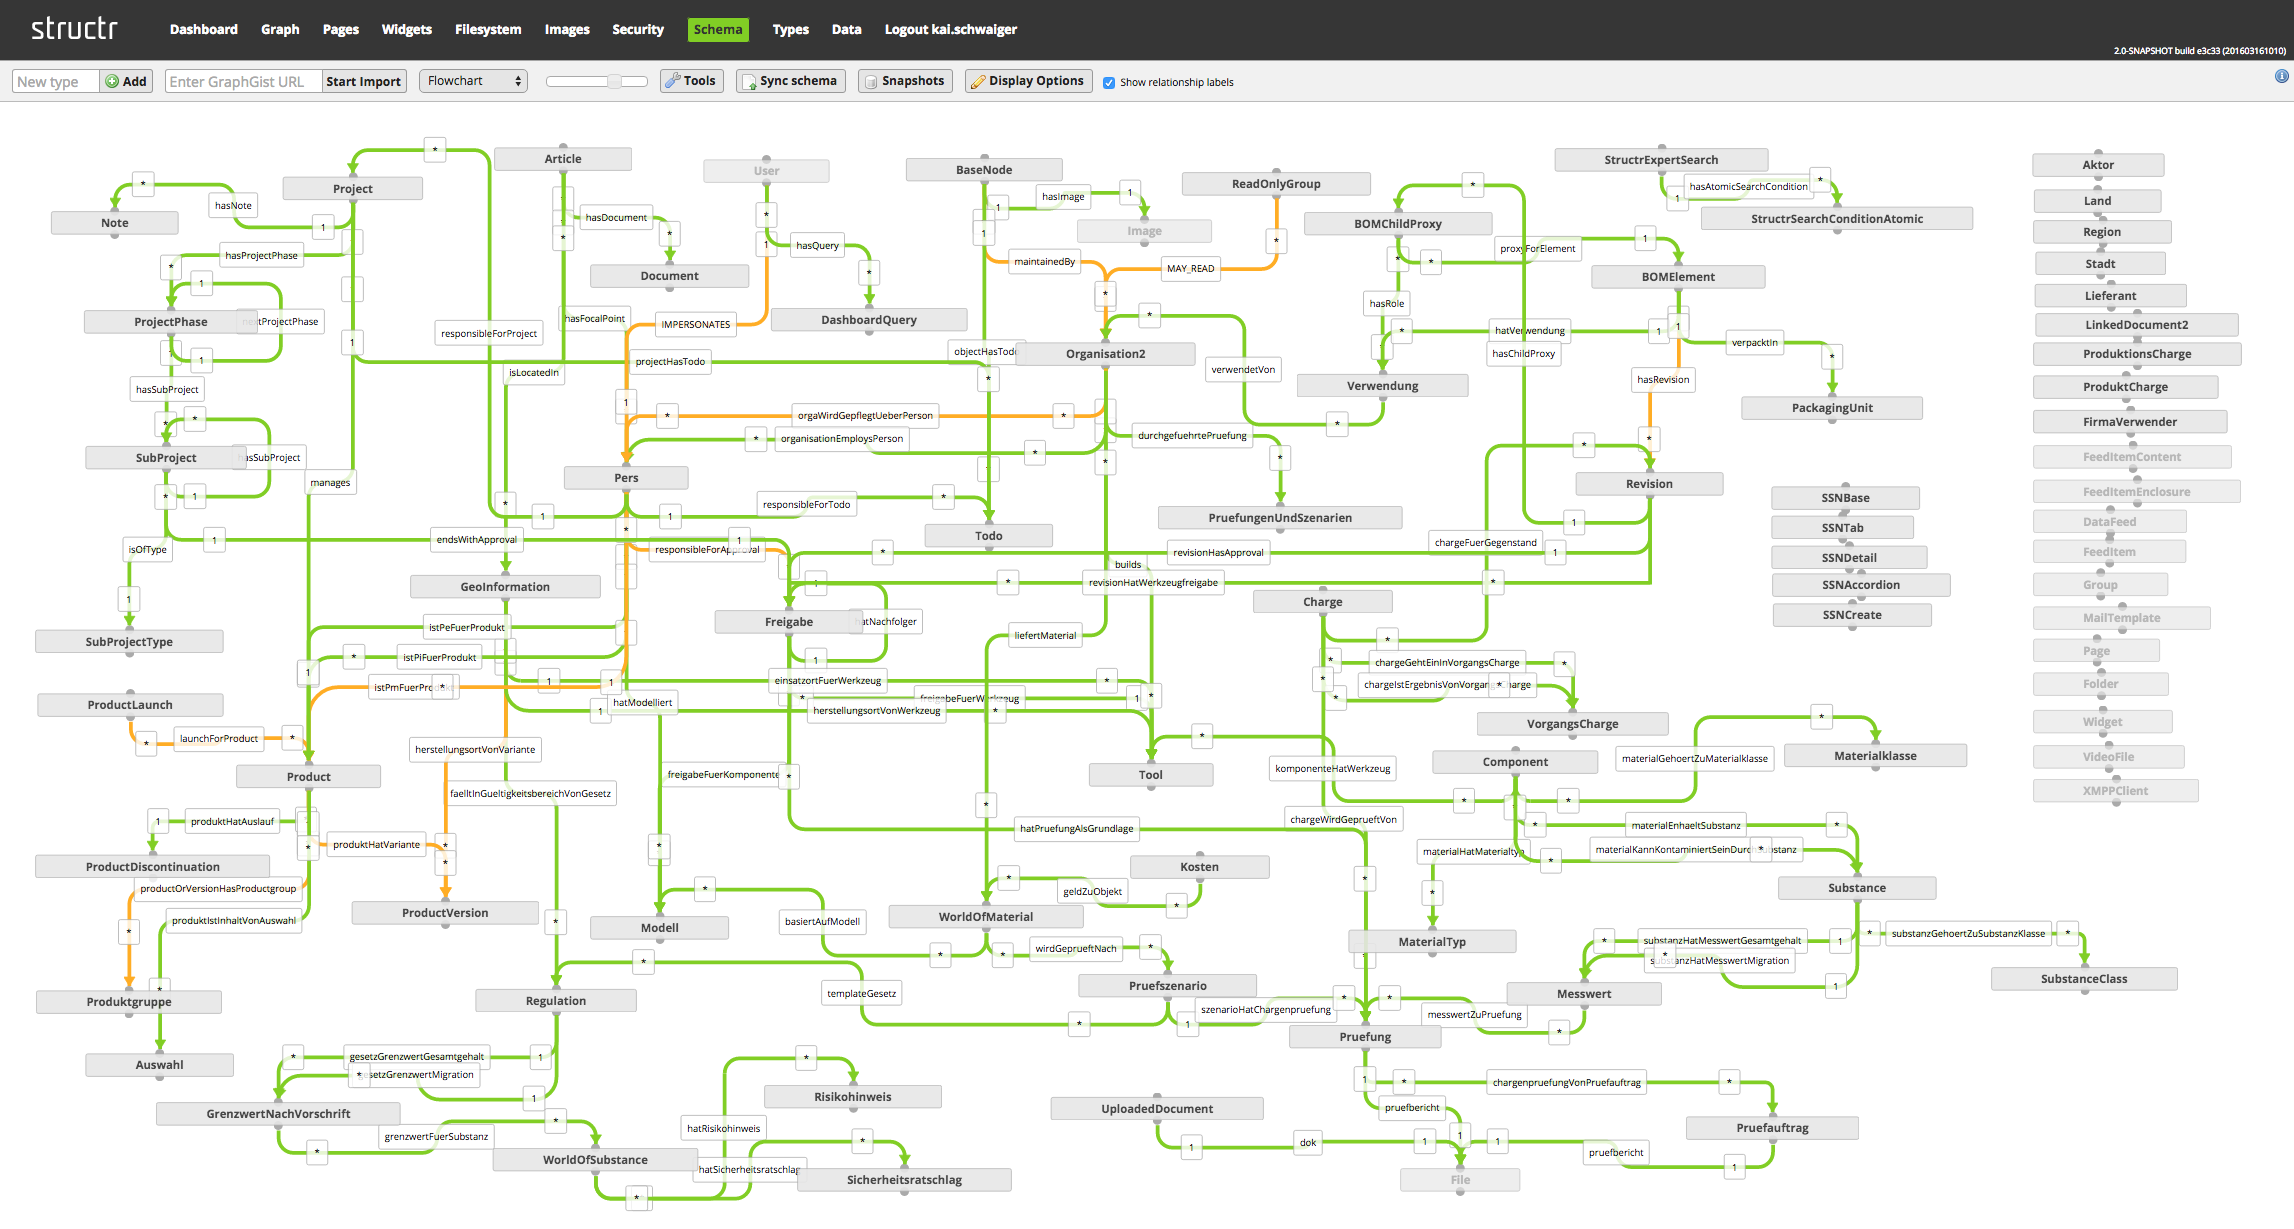
Task: Click the Snapshots database icon
Action: click(871, 82)
